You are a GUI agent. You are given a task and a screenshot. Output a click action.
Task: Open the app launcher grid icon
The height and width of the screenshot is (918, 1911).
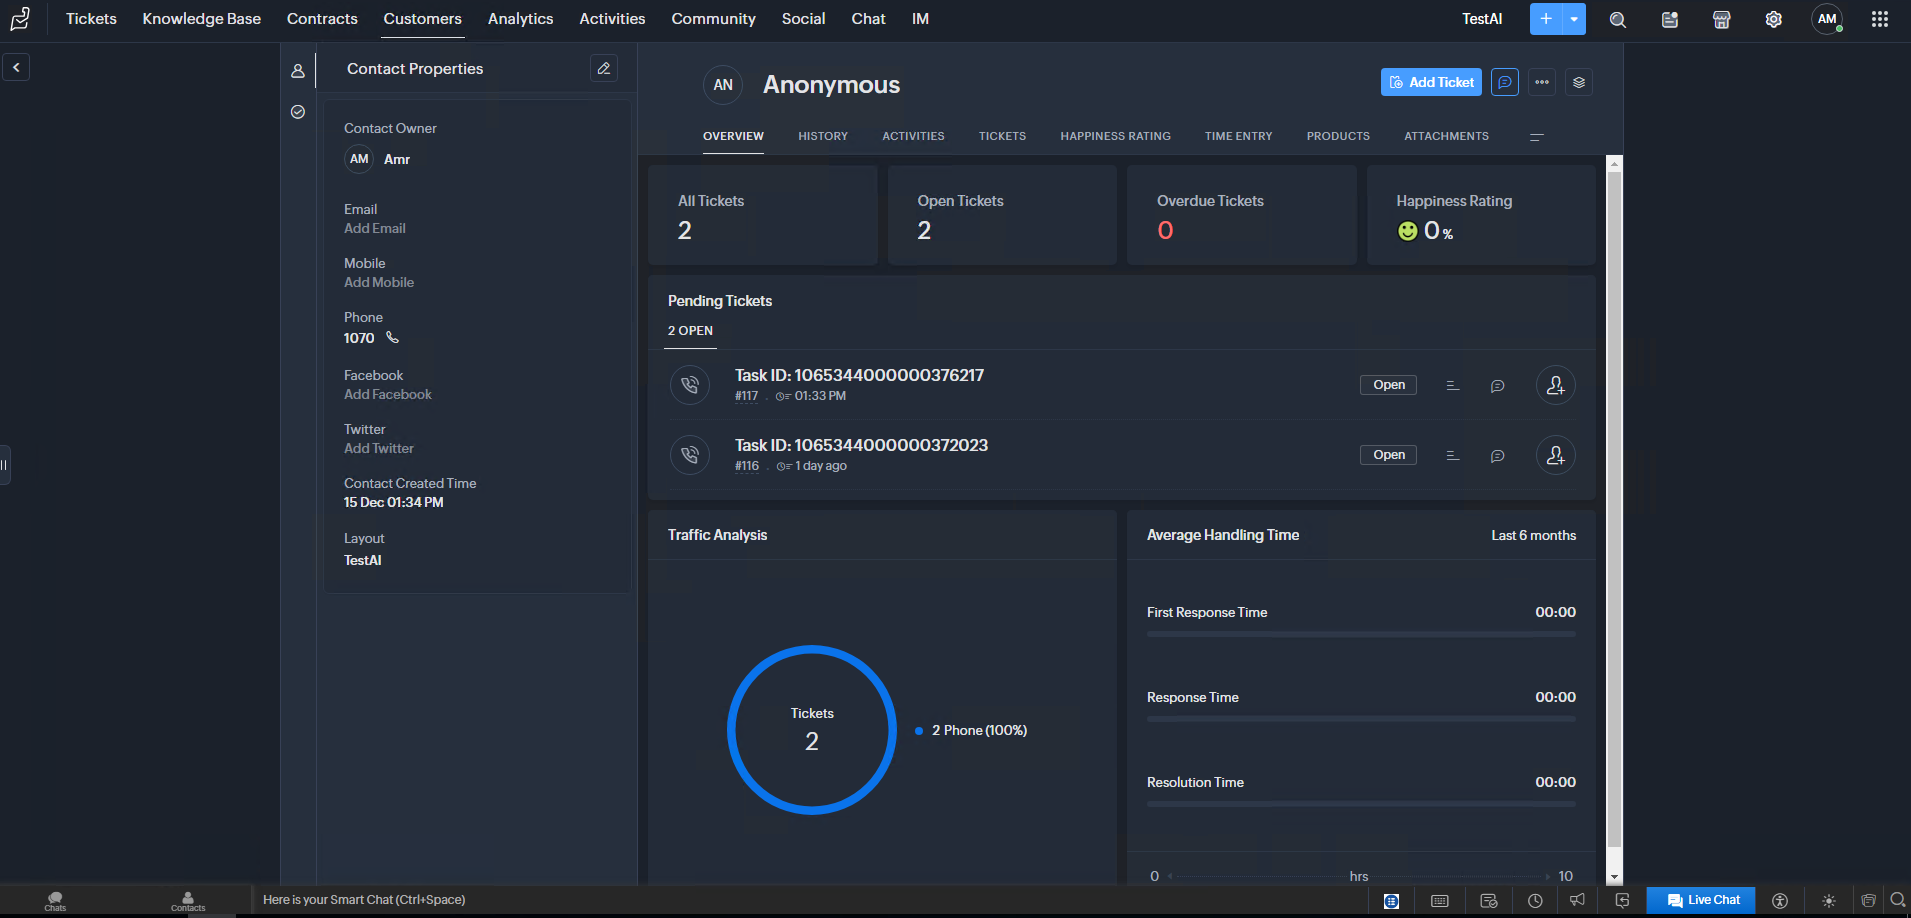pos(1879,19)
